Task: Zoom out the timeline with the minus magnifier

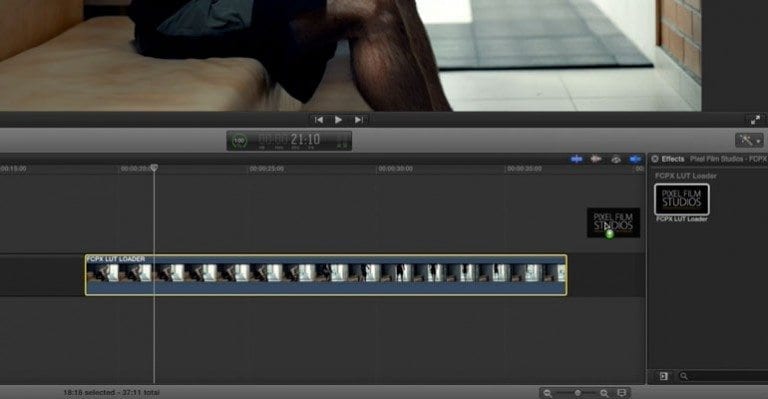Action: [548, 393]
